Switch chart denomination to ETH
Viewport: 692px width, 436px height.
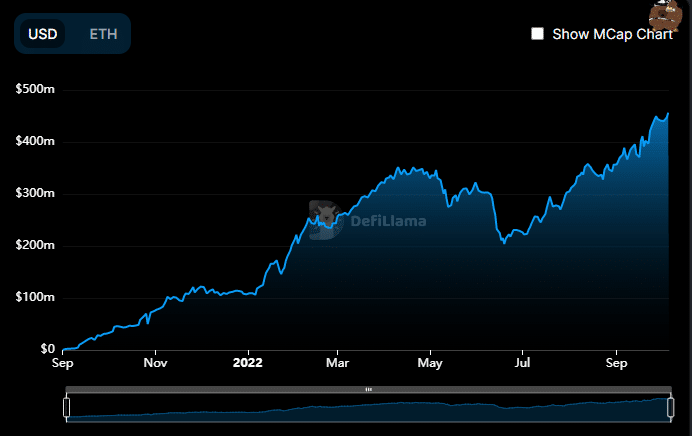(103, 34)
